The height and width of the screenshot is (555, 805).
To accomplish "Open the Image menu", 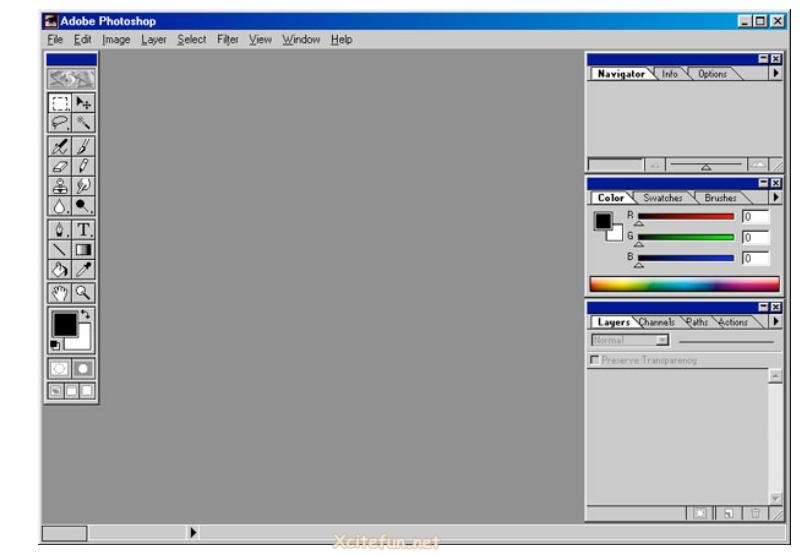I will pos(116,40).
